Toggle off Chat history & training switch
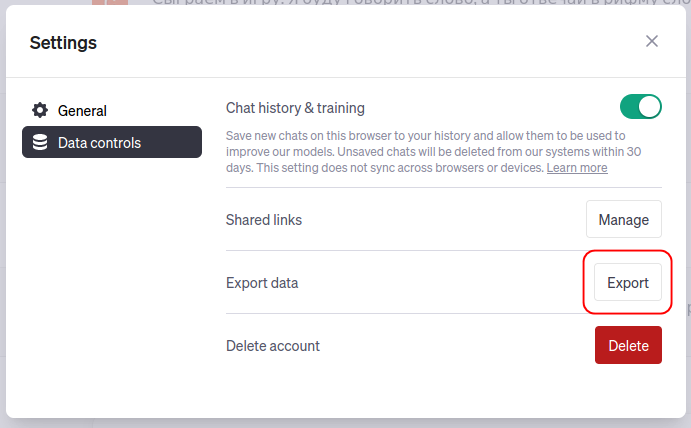 [x=640, y=107]
